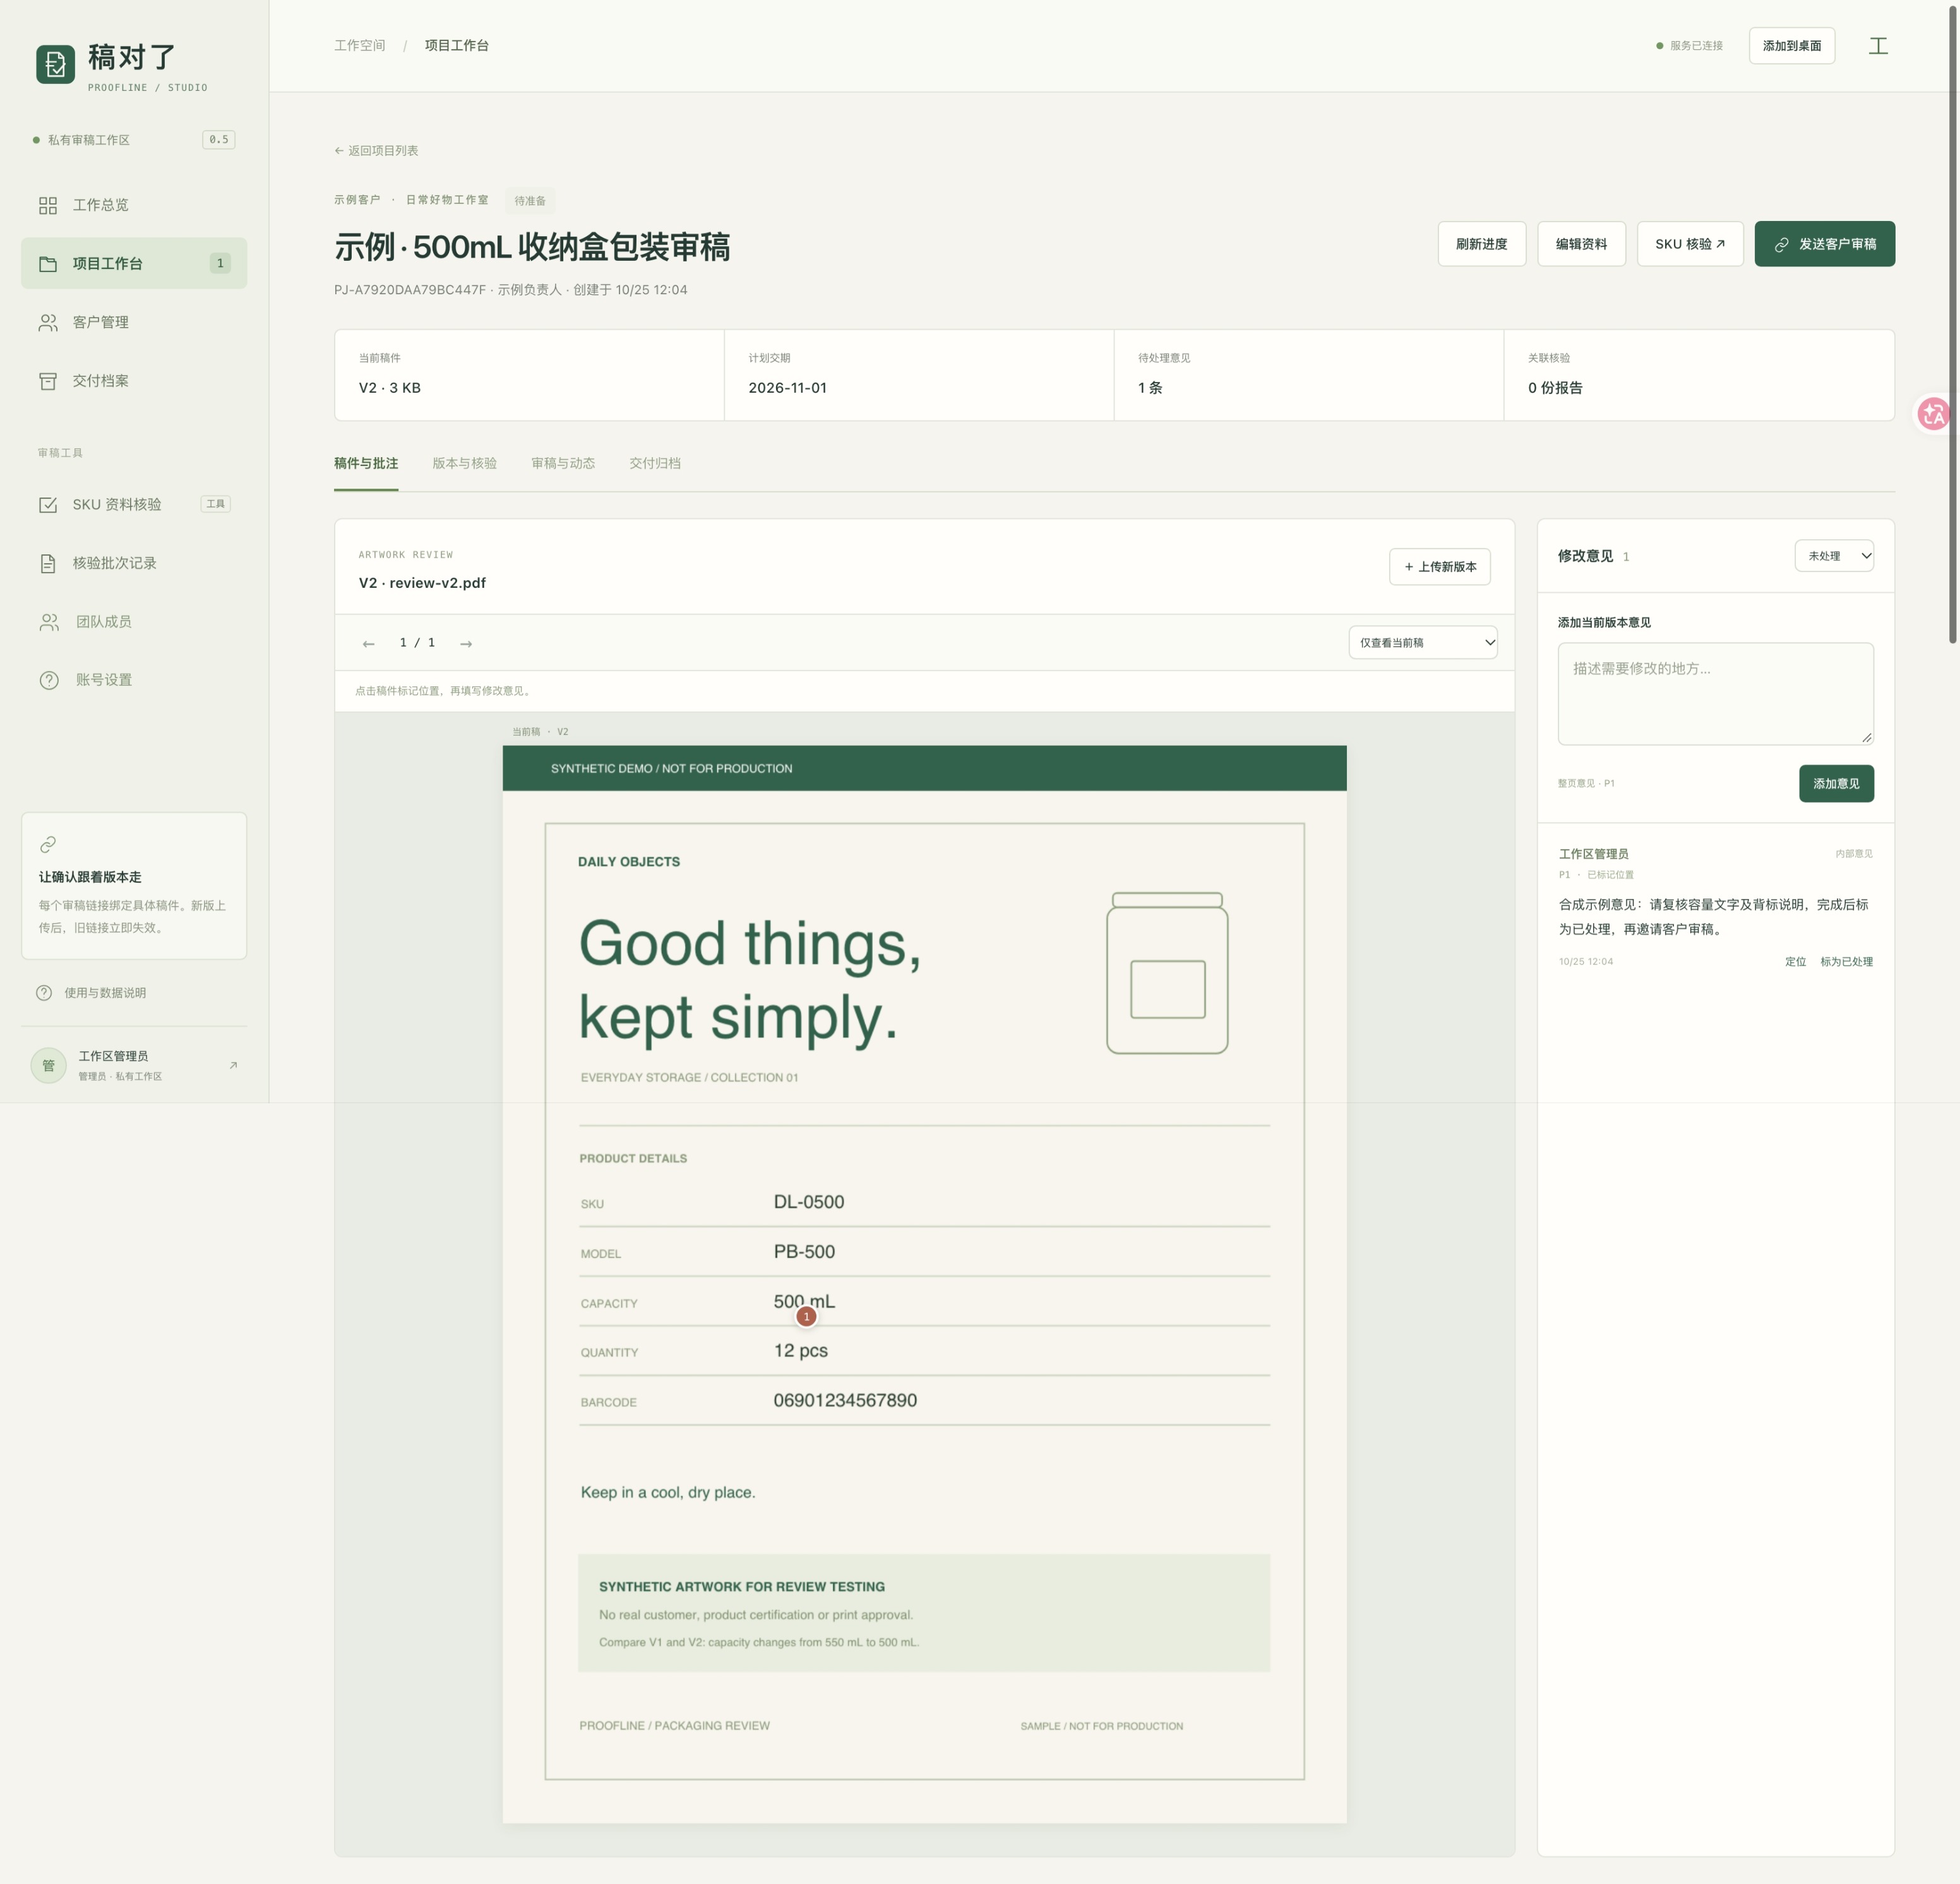The height and width of the screenshot is (1884, 1960).
Task: Click the 待准备 status tag
Action: tap(530, 200)
